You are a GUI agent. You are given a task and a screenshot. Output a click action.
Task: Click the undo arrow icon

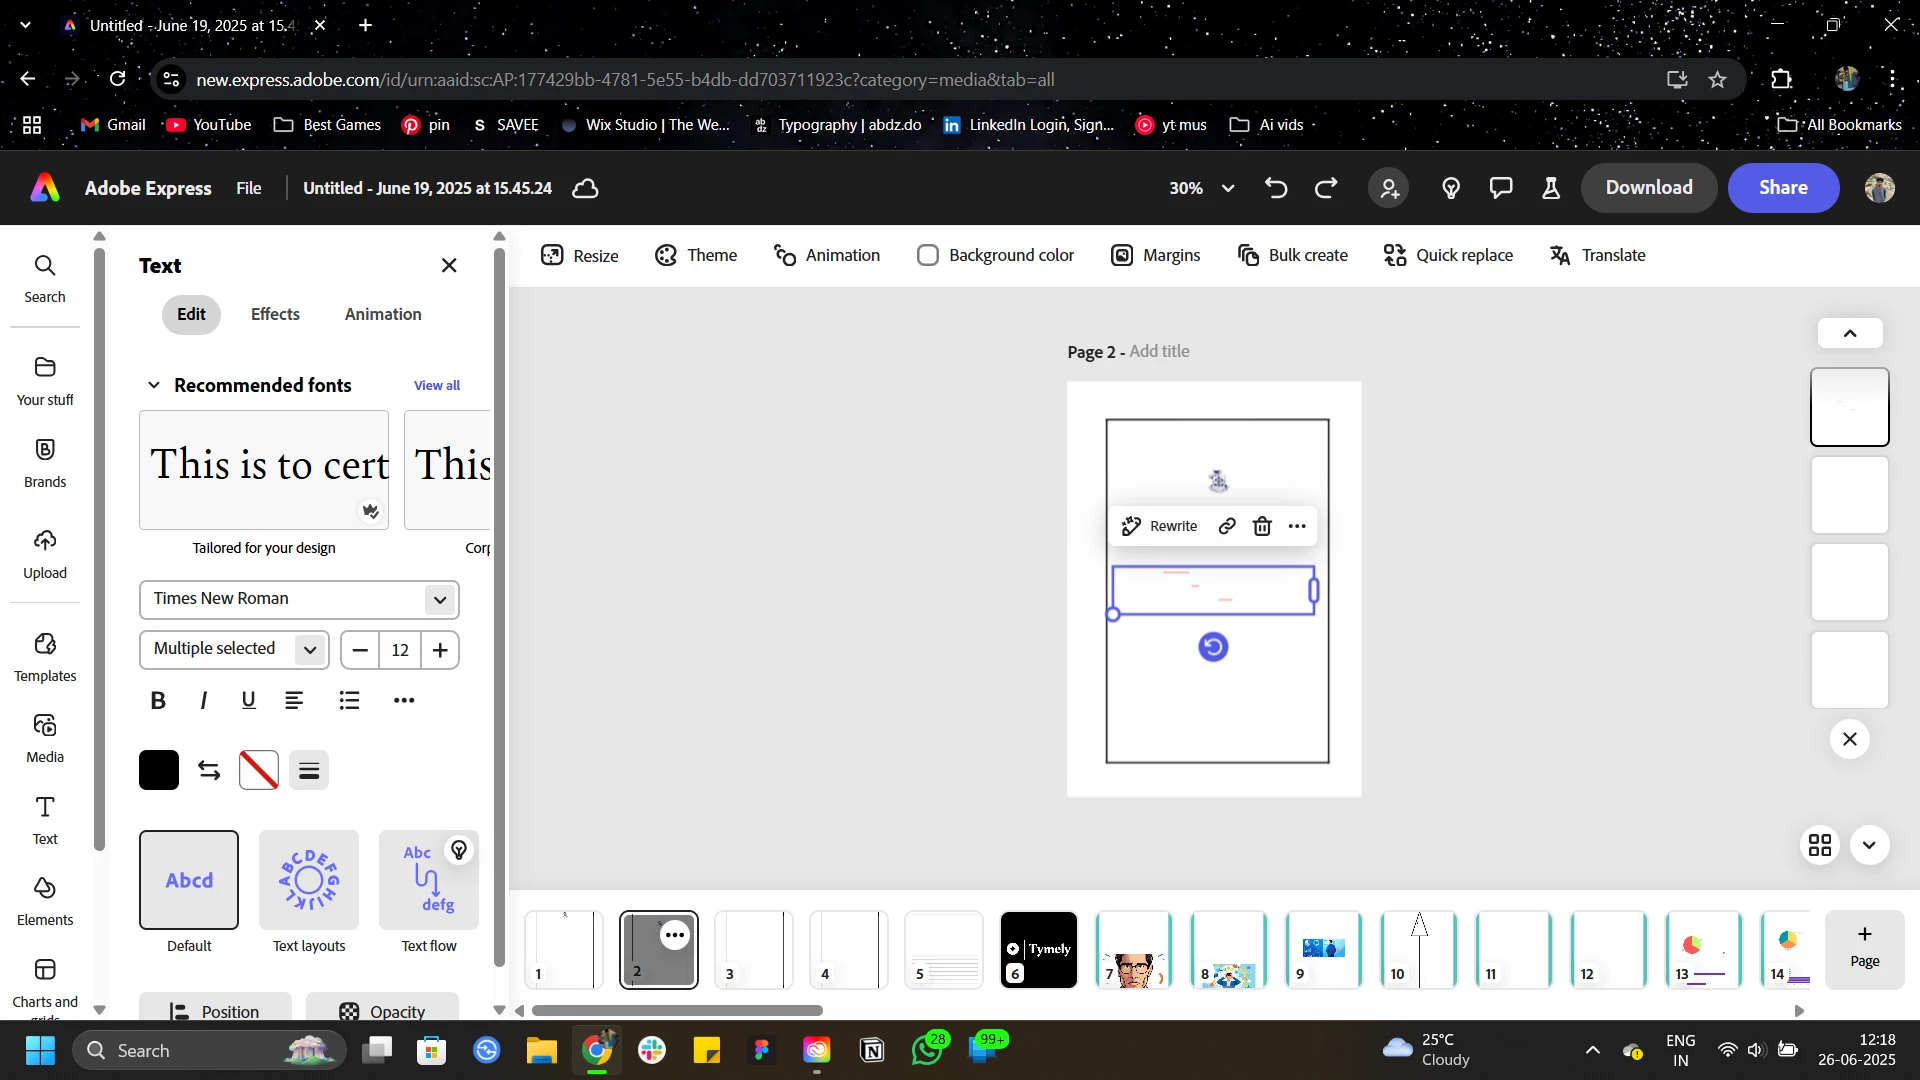point(1276,188)
